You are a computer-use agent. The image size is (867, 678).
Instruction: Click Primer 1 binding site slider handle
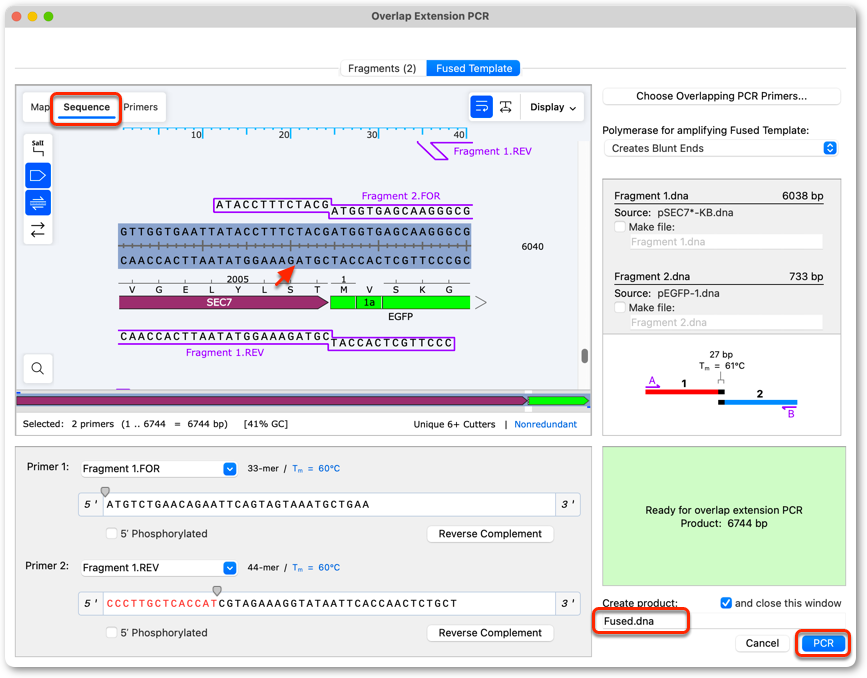[x=105, y=491]
